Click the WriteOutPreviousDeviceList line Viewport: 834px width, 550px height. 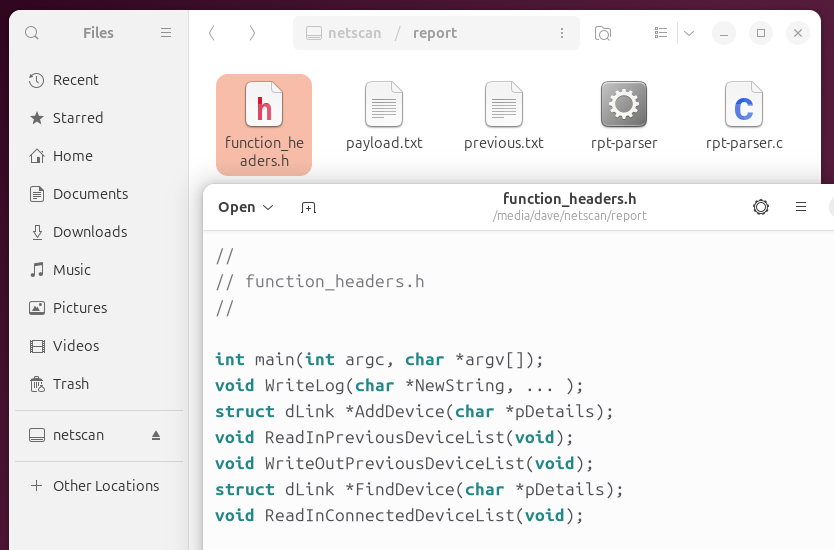[404, 464]
